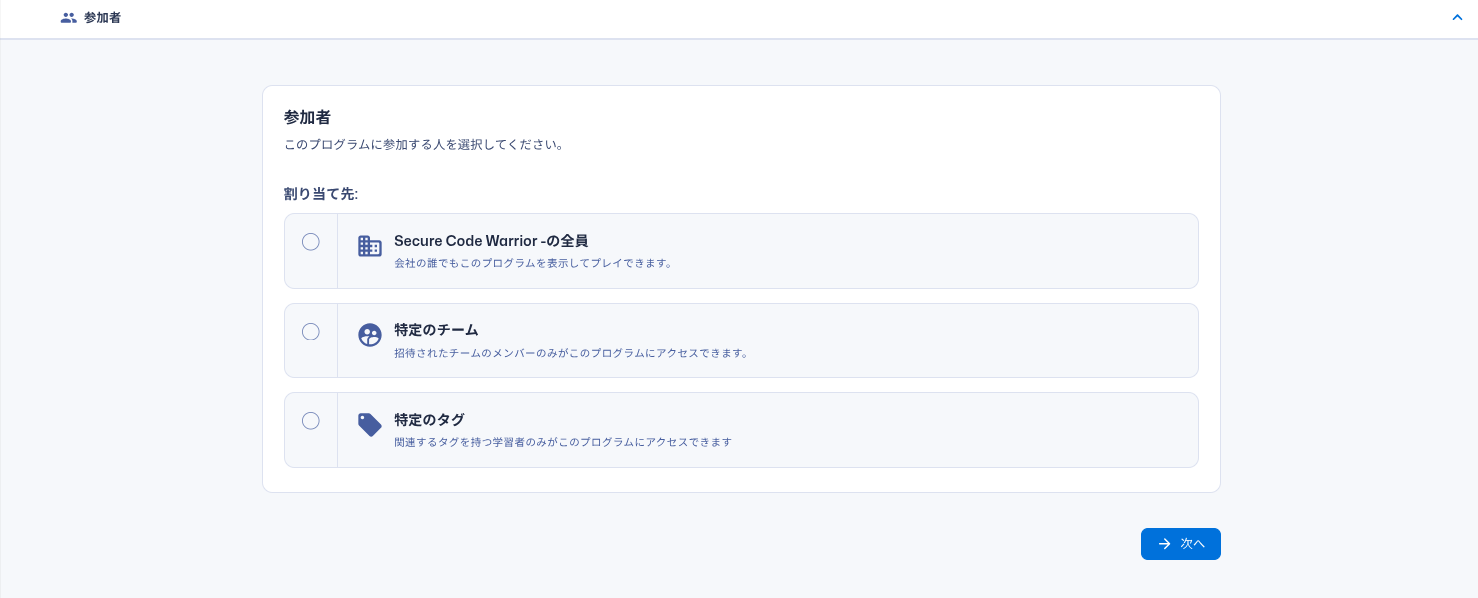Click the 関連するタグ description text
This screenshot has height=598, width=1478.
562,442
